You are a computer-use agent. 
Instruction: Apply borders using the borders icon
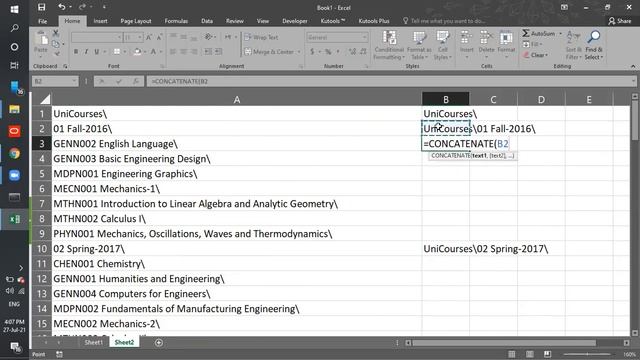coord(117,52)
